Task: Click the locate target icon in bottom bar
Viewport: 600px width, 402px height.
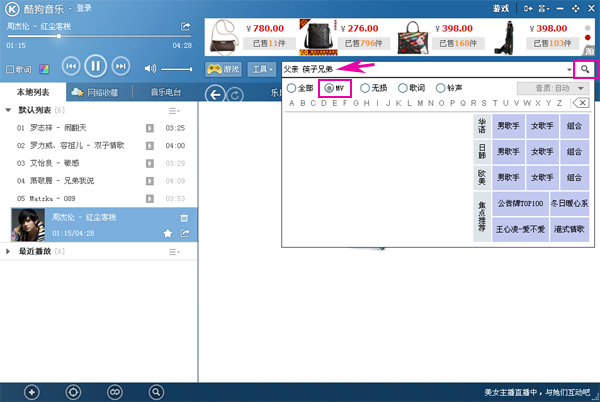Action: coord(73,392)
